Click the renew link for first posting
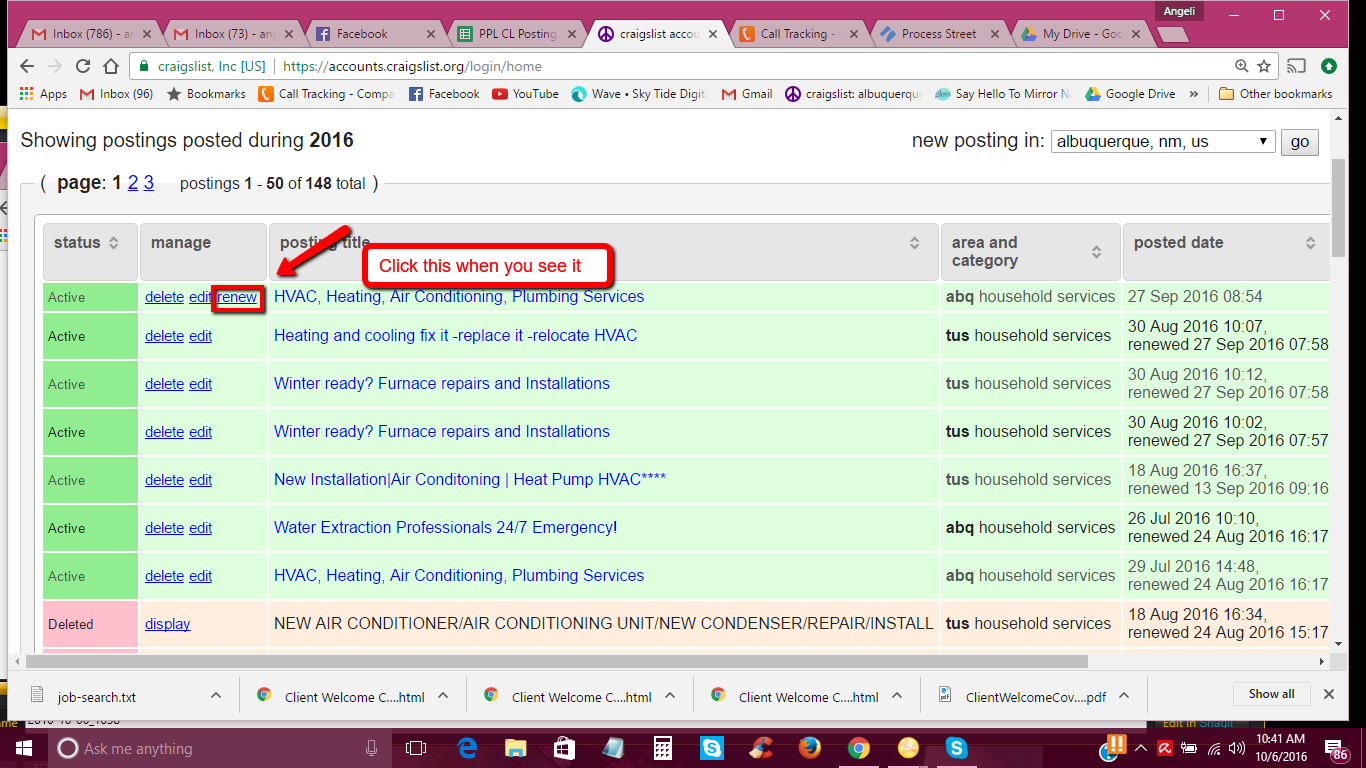This screenshot has height=768, width=1366. [x=238, y=297]
